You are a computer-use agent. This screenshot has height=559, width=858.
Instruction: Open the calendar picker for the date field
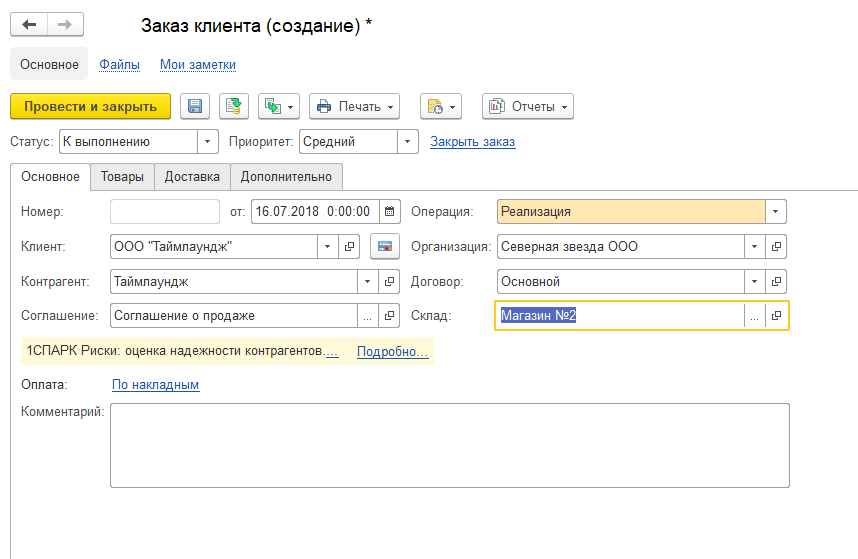(x=390, y=212)
